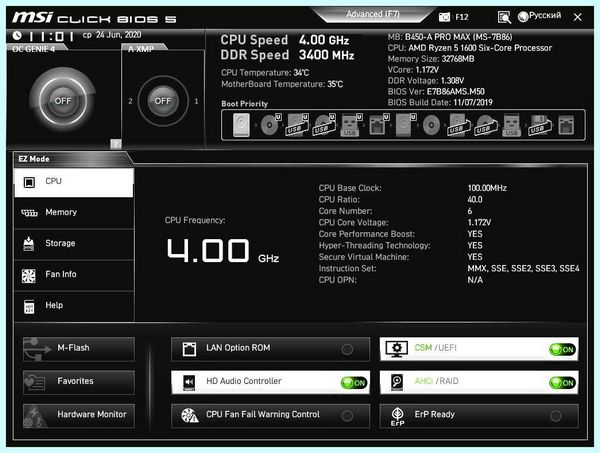This screenshot has width=600, height=453.
Task: Click the Hyper-Threading Technology row
Action: pos(401,245)
